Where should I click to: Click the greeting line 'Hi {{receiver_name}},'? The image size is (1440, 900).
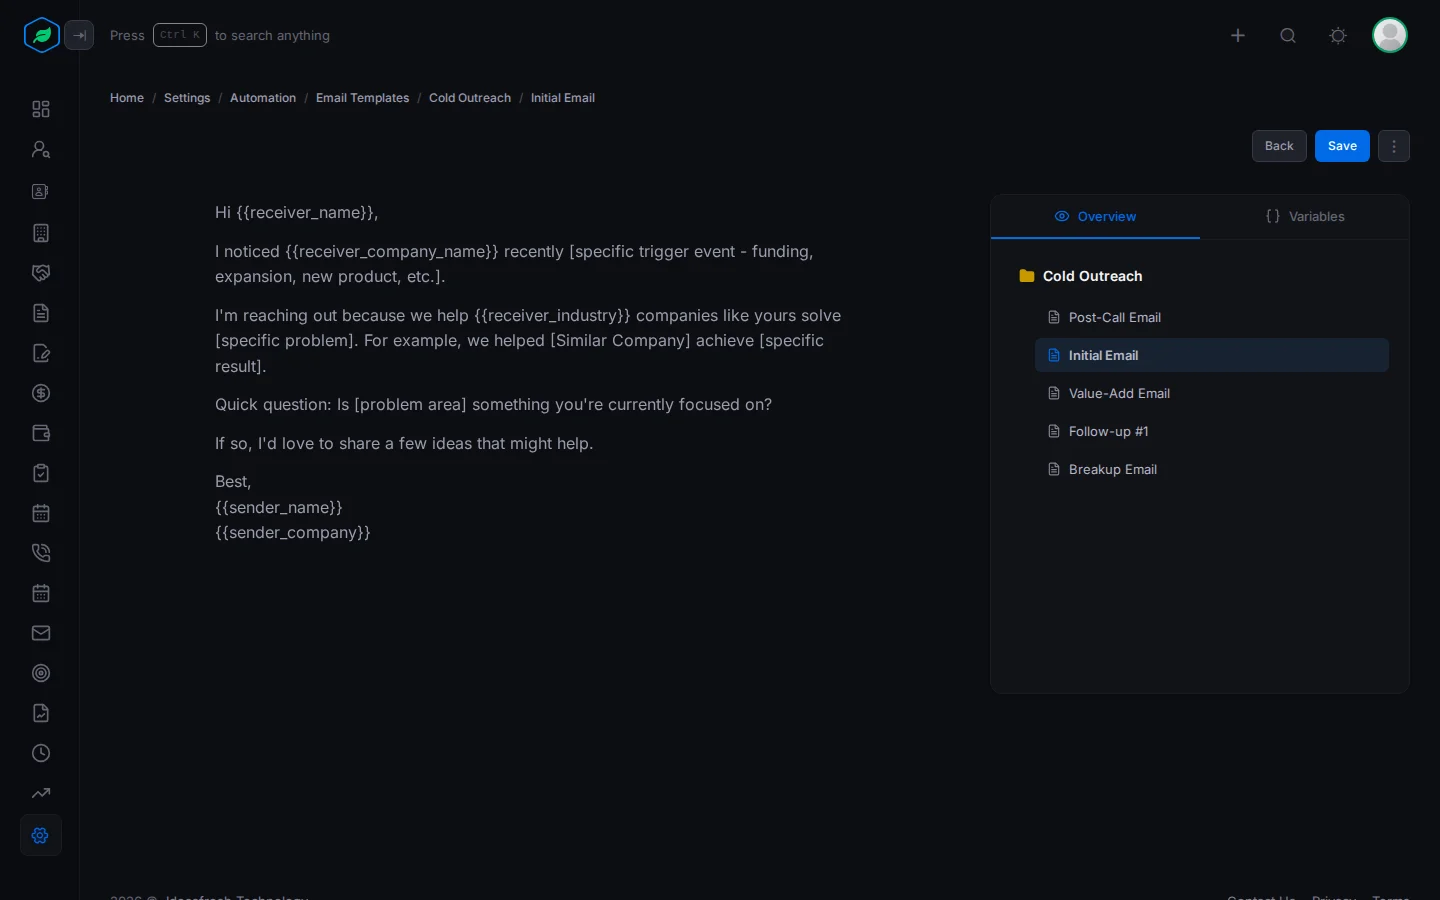coord(297,212)
